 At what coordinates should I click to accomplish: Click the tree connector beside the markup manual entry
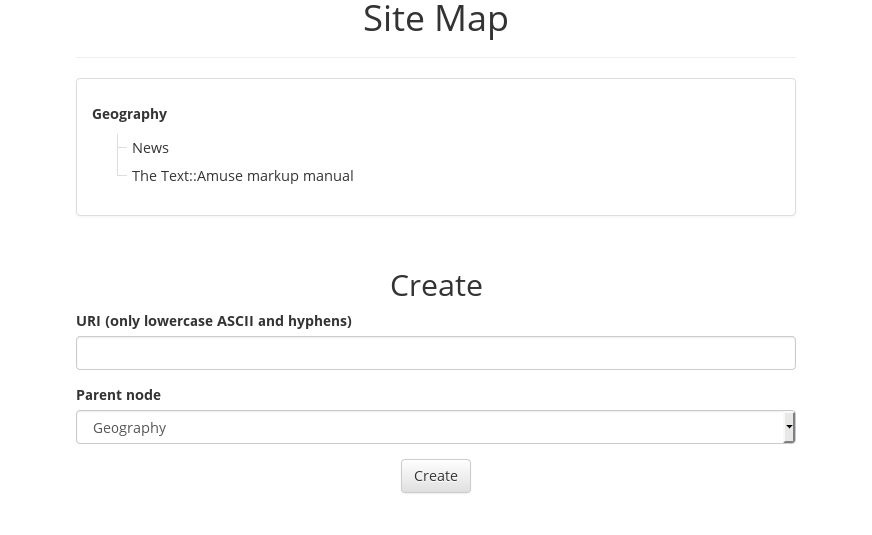(x=122, y=176)
